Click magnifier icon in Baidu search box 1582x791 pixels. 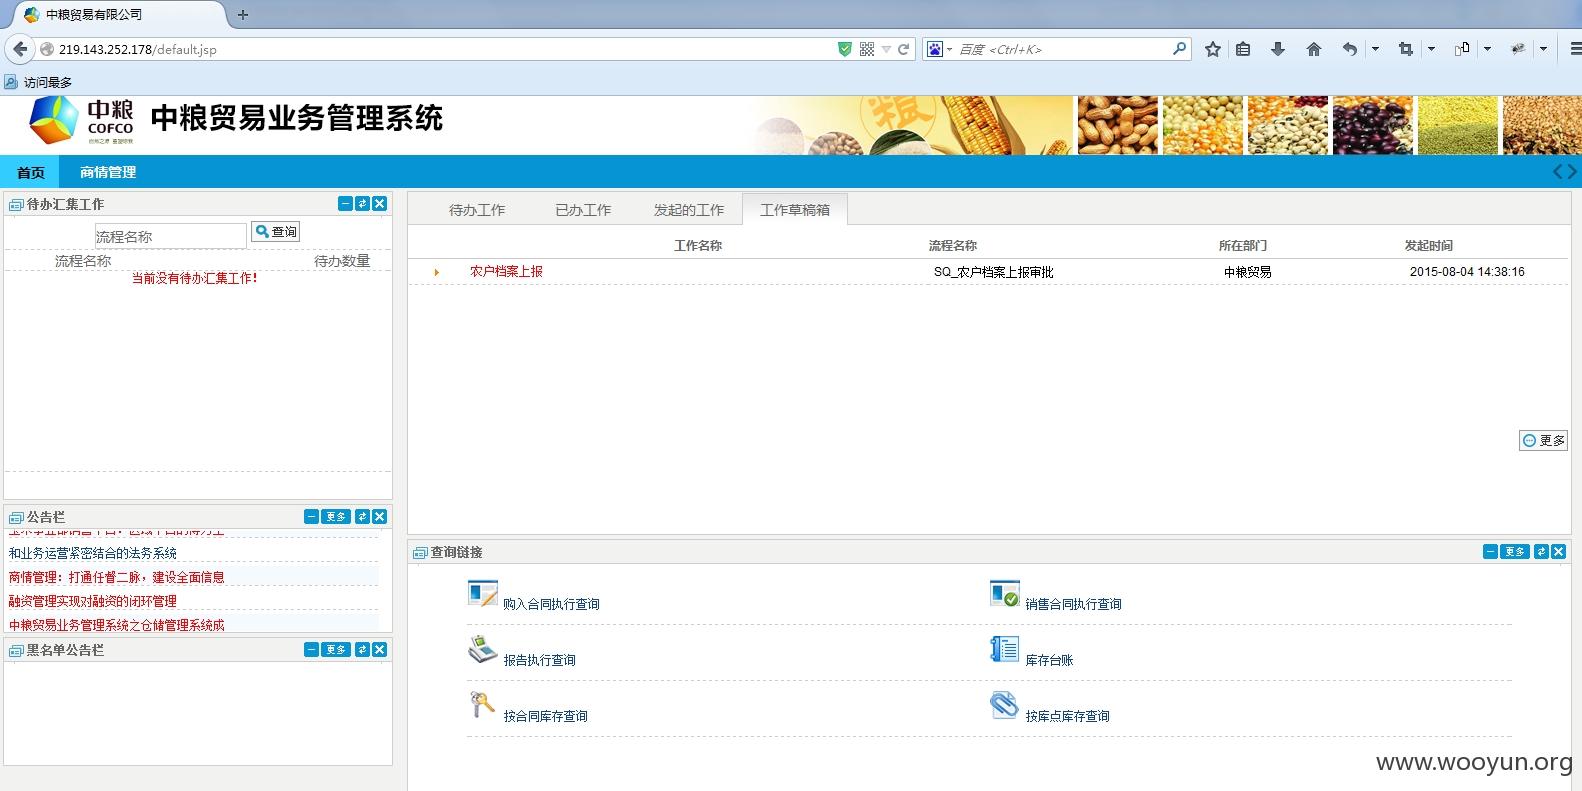1179,48
